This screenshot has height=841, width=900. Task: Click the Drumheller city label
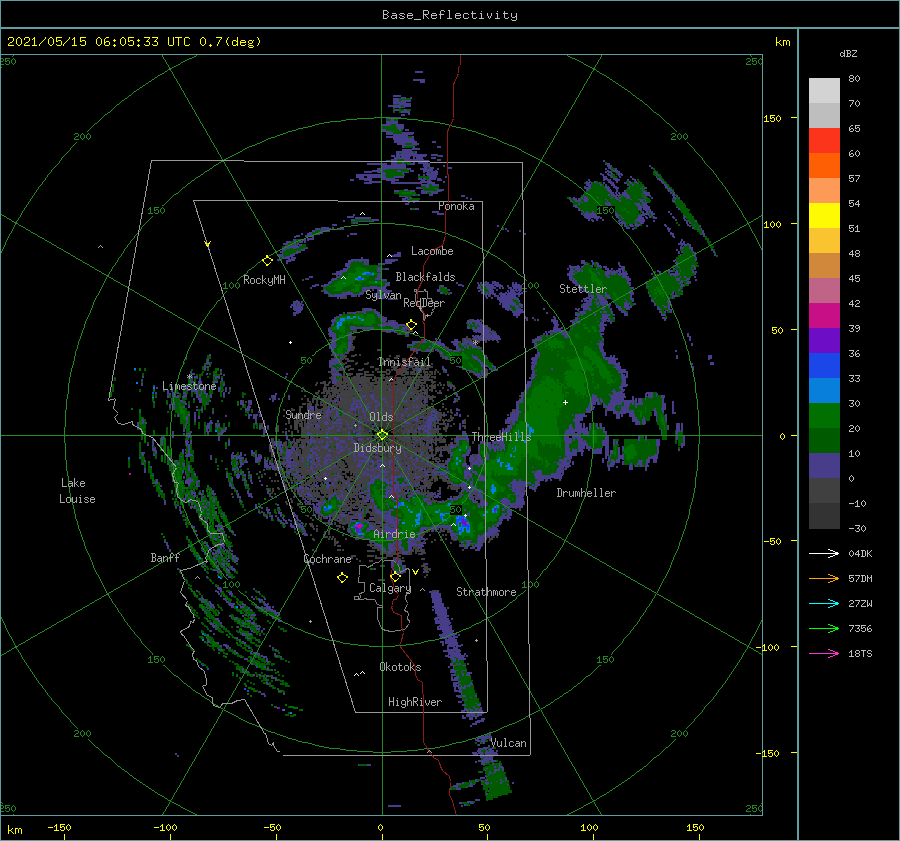(x=586, y=493)
